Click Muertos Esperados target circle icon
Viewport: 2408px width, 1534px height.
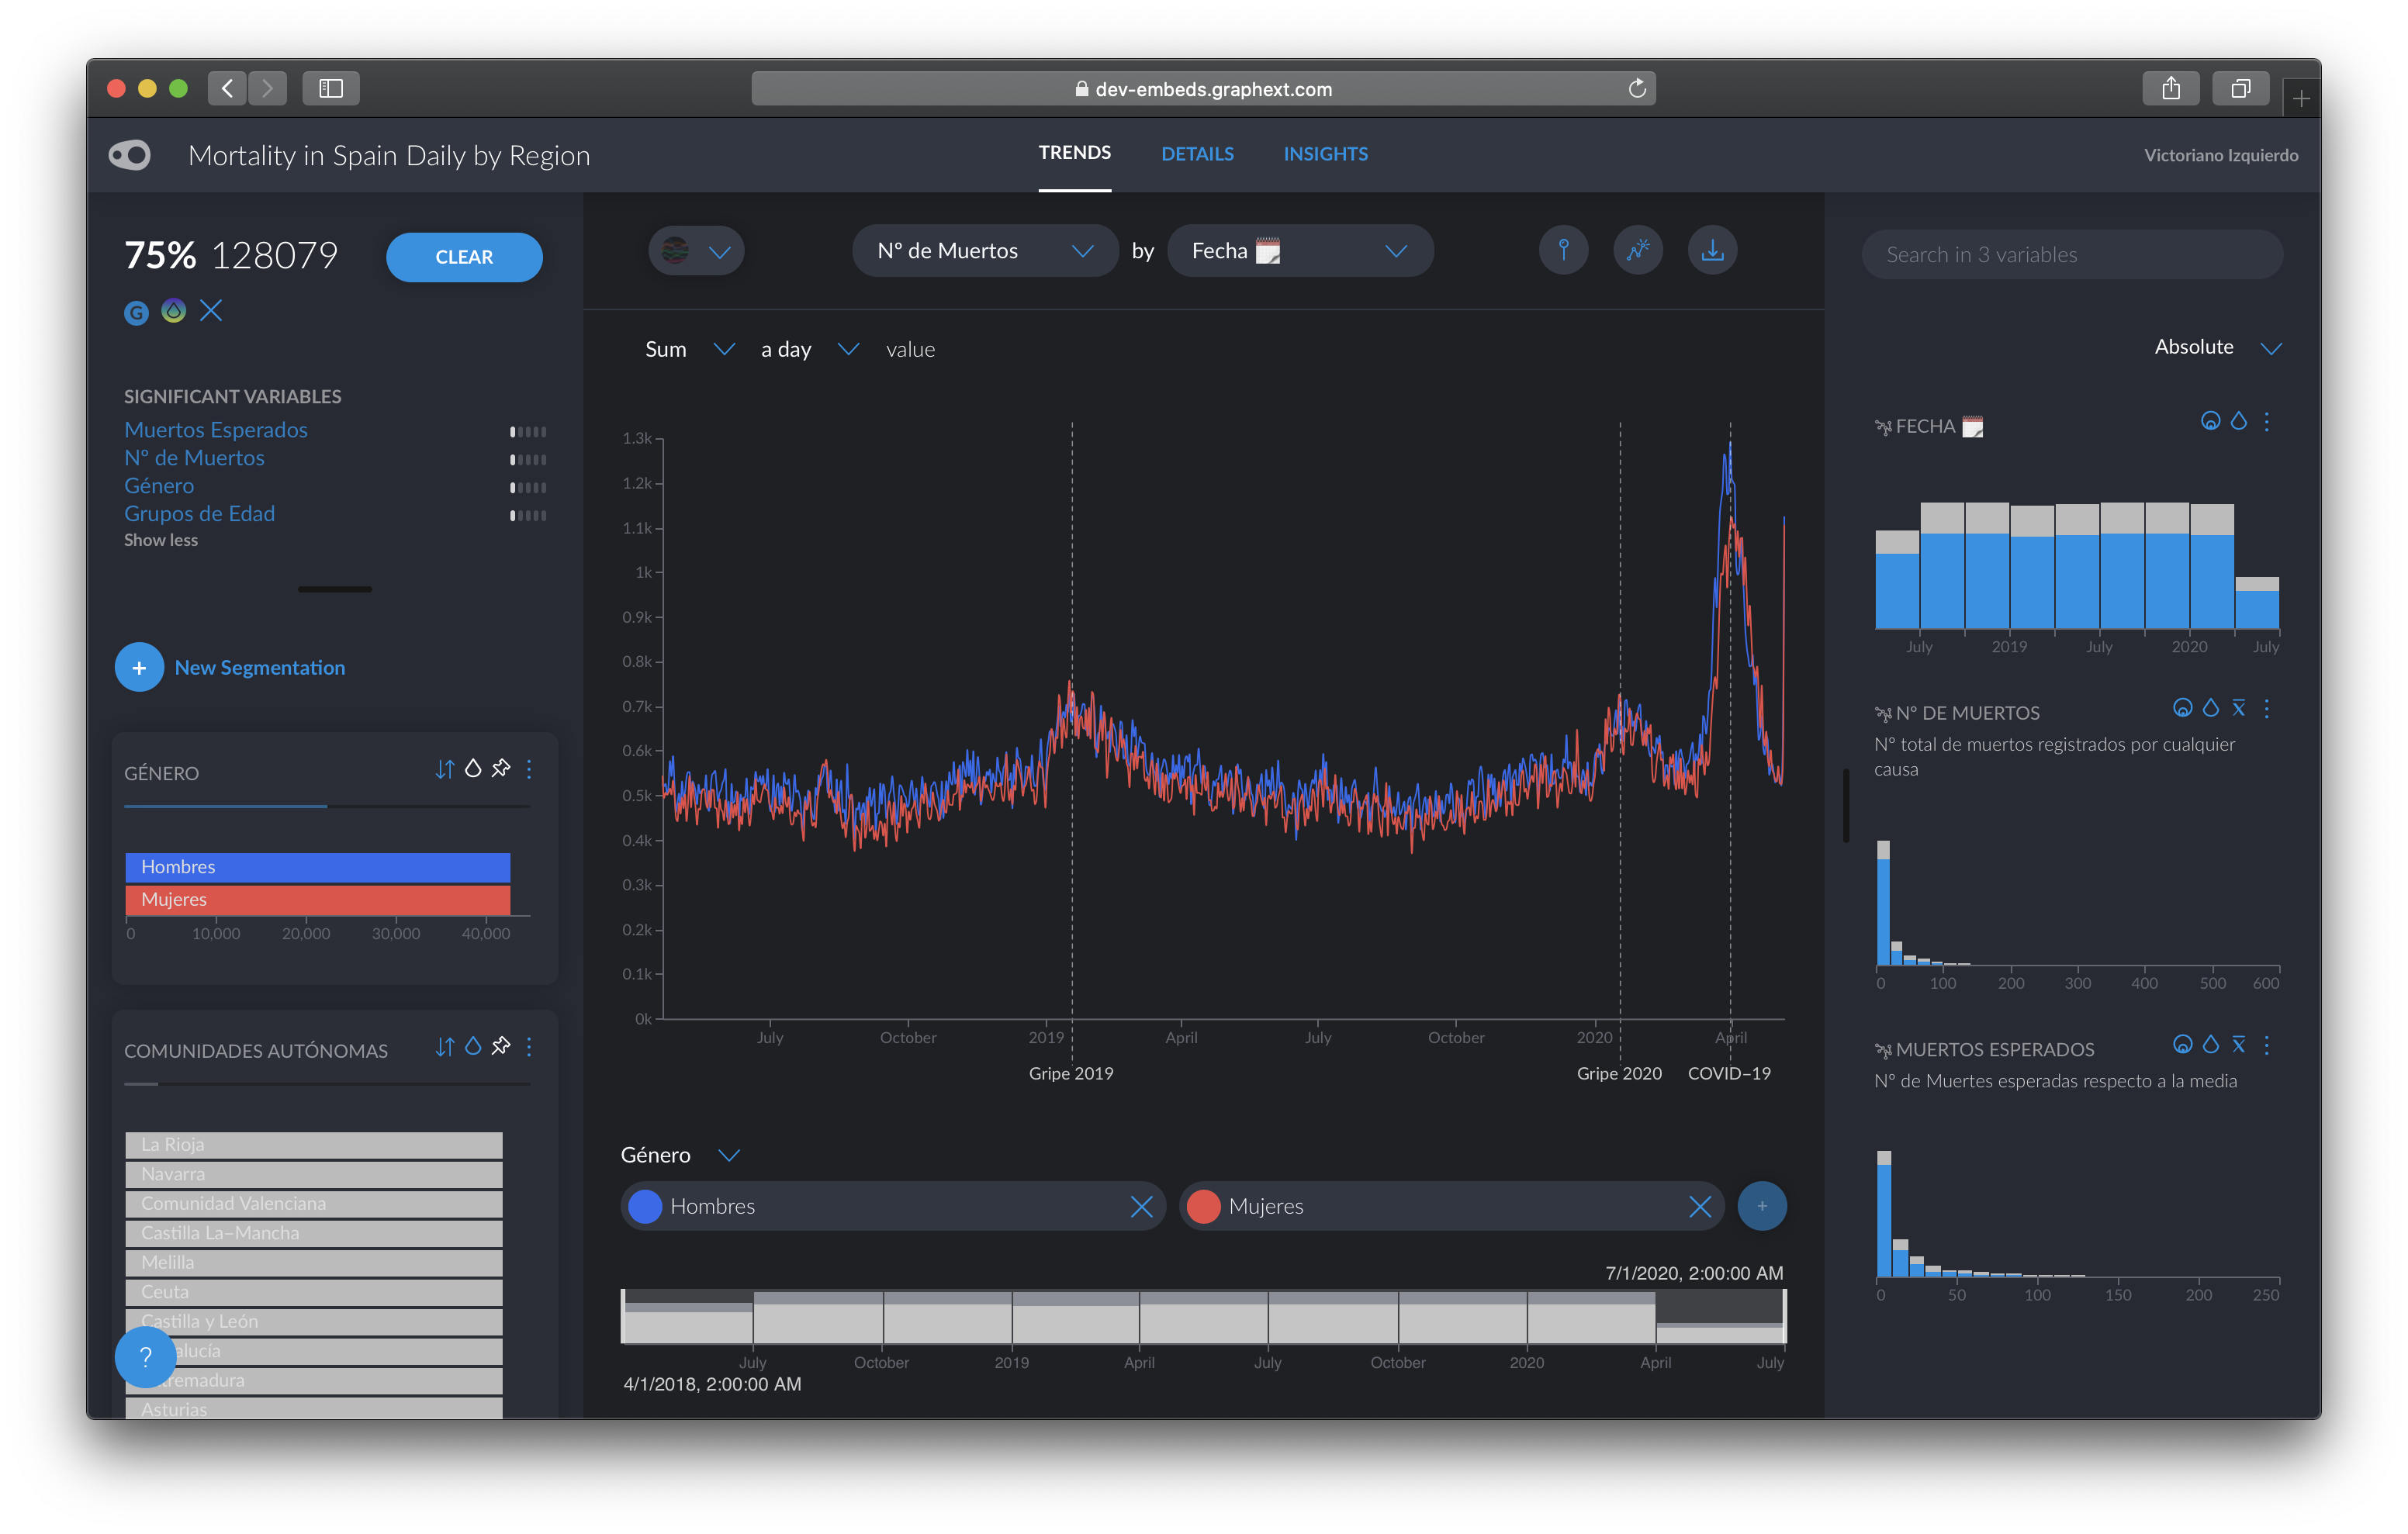coord(2182,1045)
